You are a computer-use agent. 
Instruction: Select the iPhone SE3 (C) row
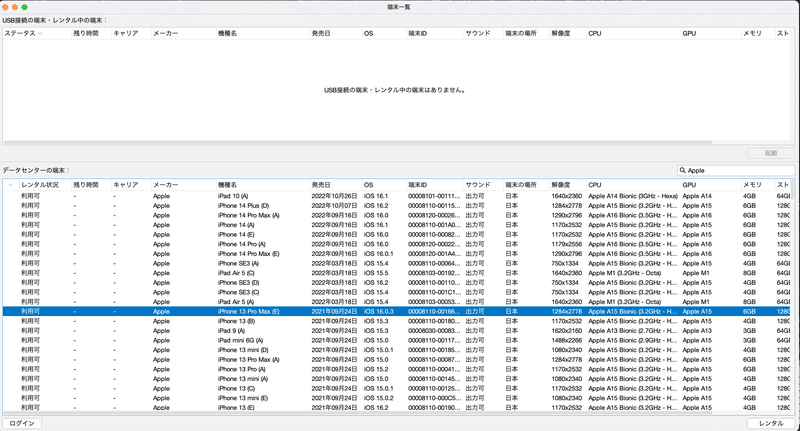[x=396, y=292]
